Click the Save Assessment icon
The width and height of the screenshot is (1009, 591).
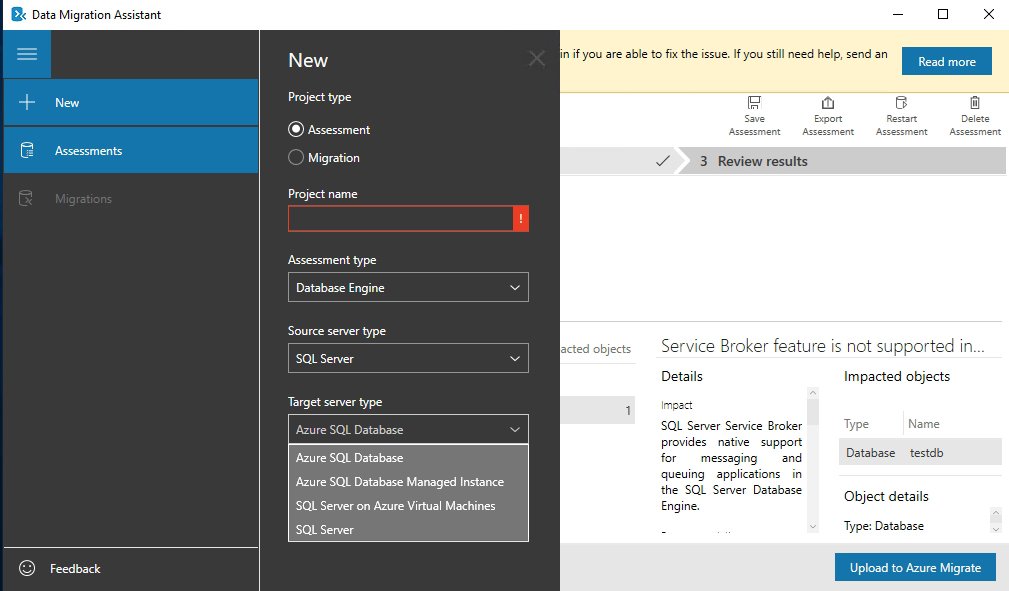(x=754, y=104)
